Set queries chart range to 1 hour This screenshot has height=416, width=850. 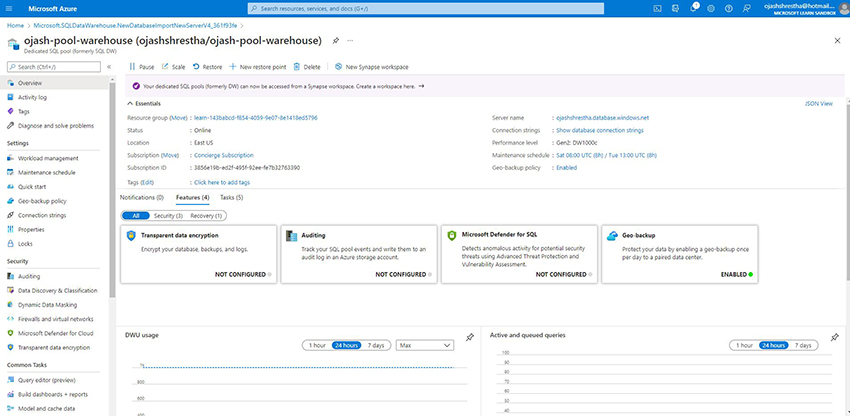point(744,345)
